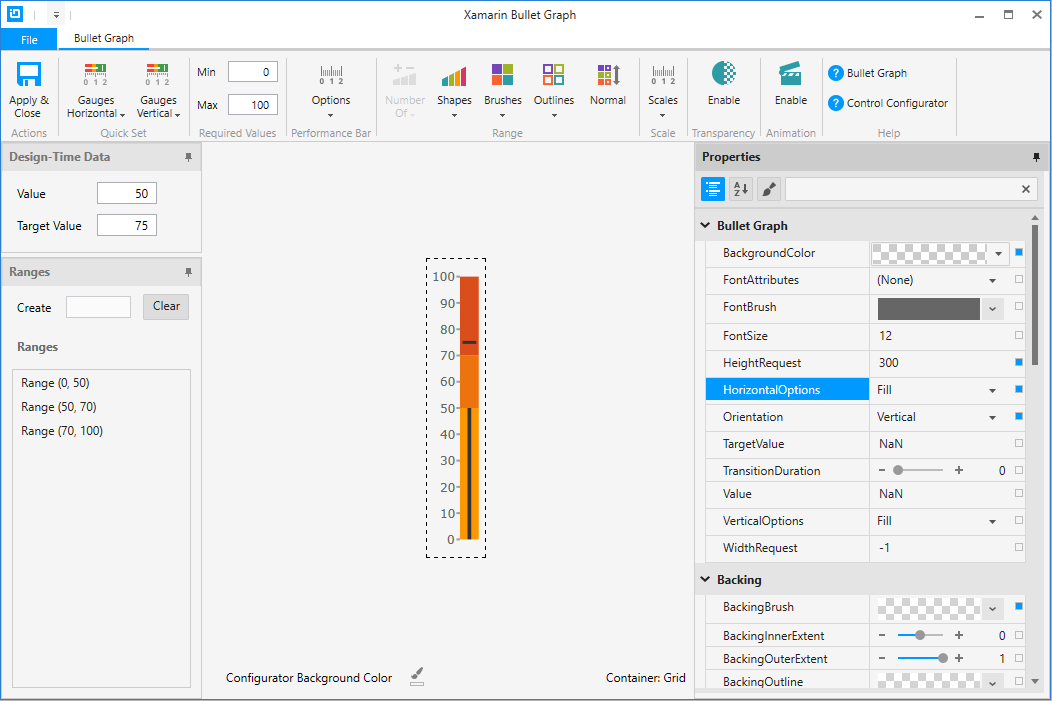The image size is (1052, 701).
Task: Collapse the Bullet Graph property group
Action: tap(705, 225)
